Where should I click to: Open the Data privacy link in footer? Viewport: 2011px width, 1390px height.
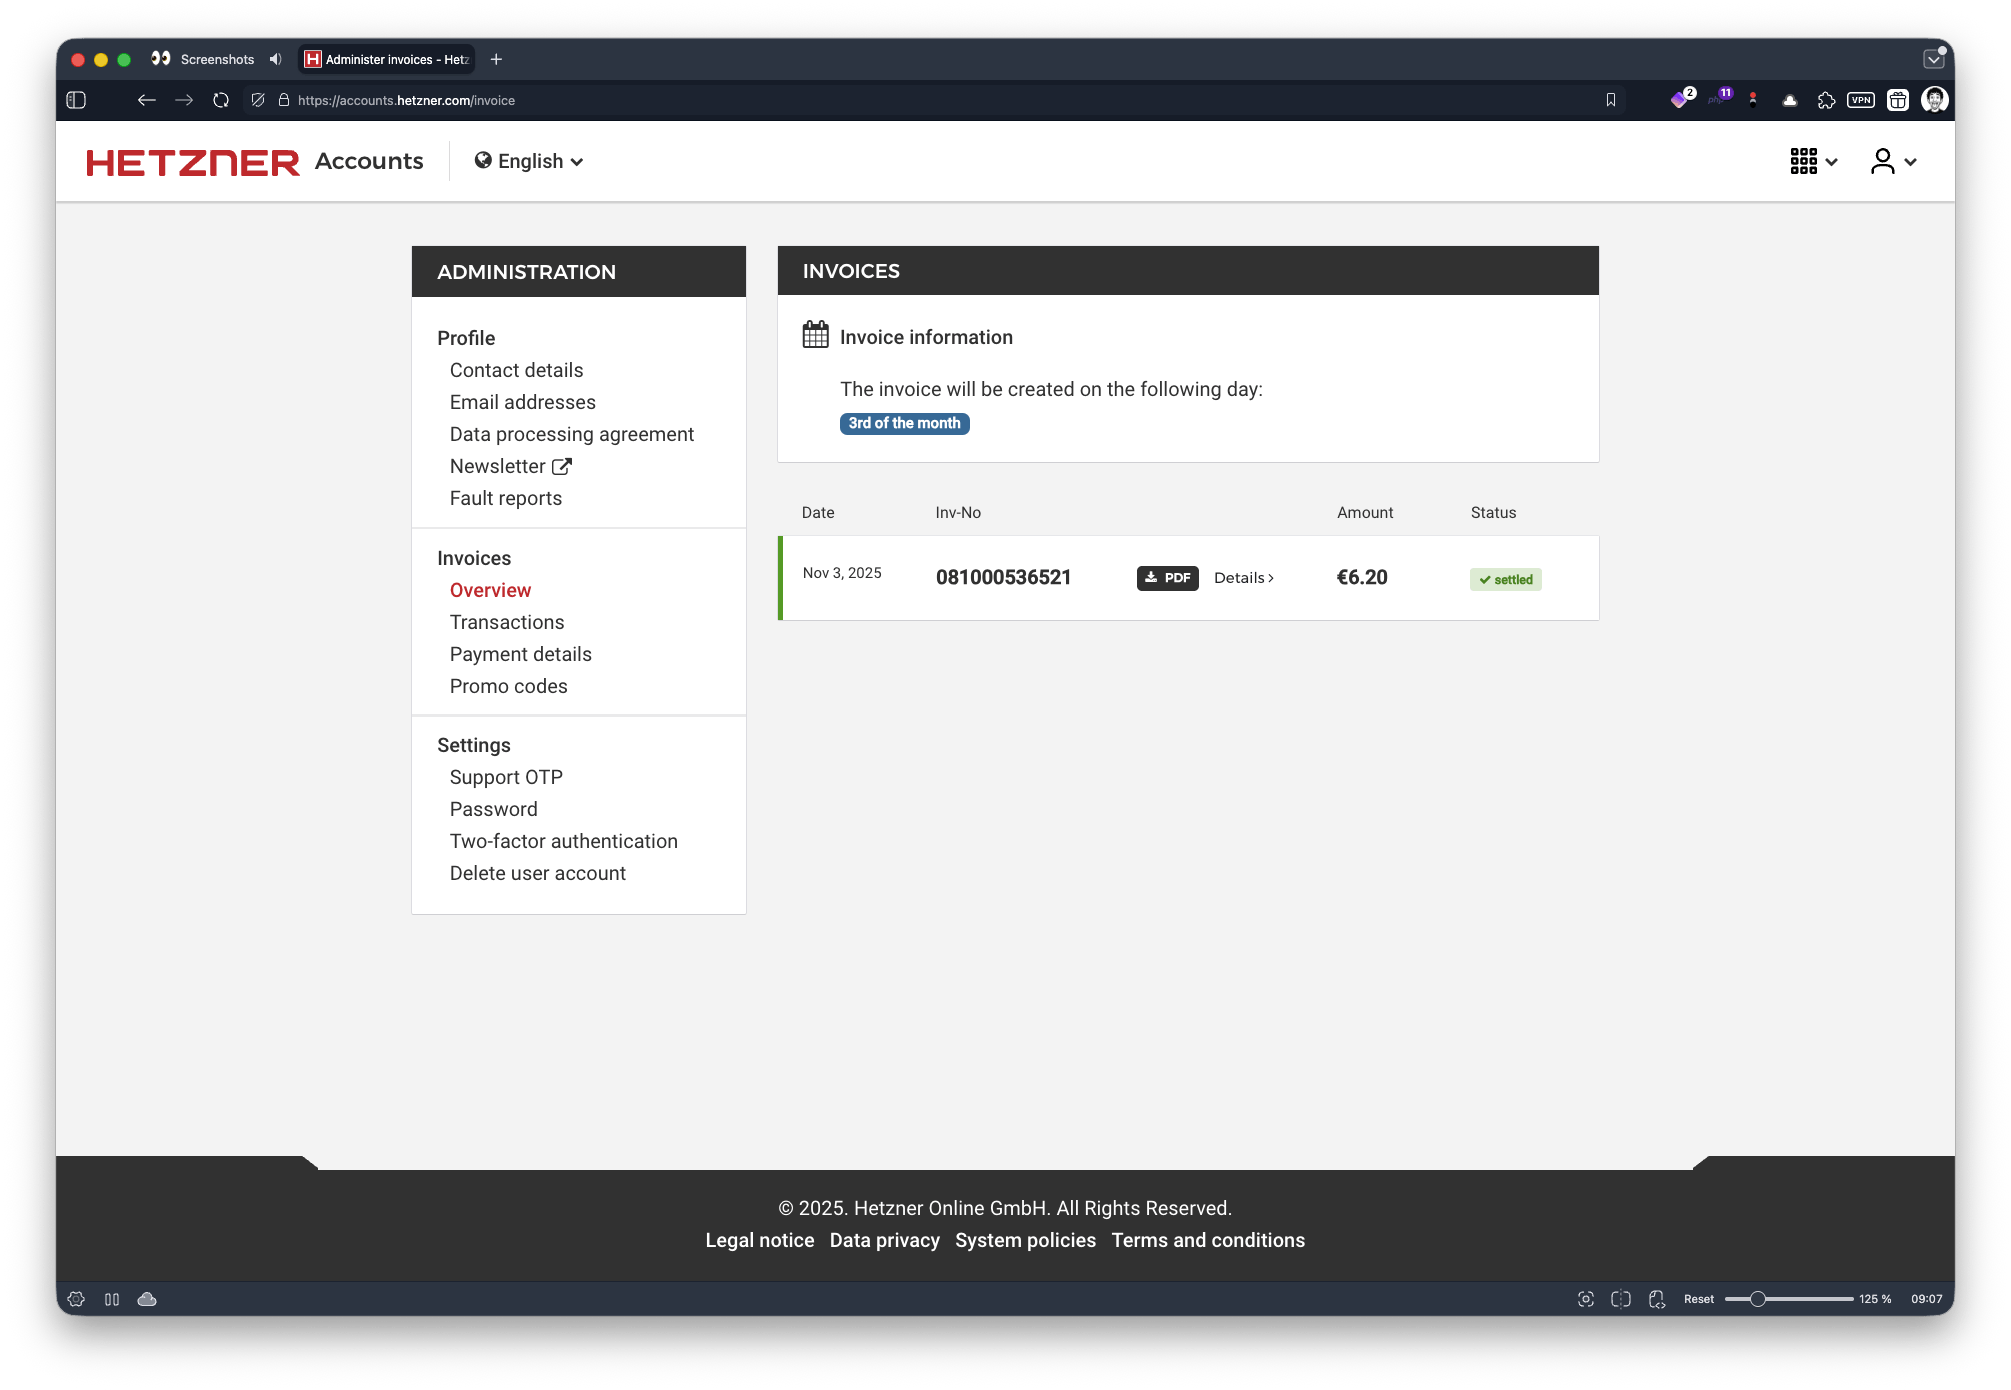[884, 1240]
